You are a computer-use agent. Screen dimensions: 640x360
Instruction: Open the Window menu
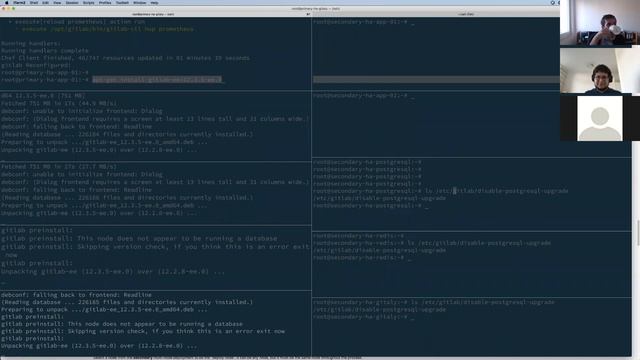(139, 2)
